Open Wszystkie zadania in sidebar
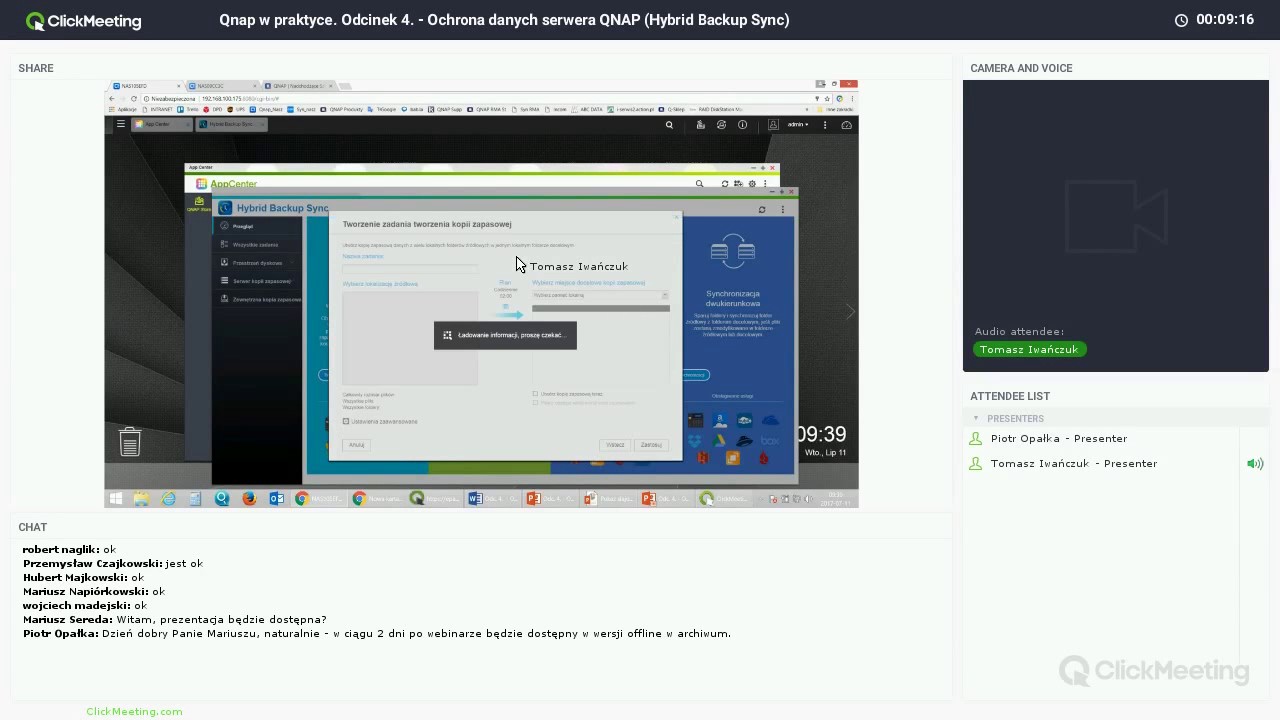The width and height of the screenshot is (1280, 720). click(x=258, y=244)
